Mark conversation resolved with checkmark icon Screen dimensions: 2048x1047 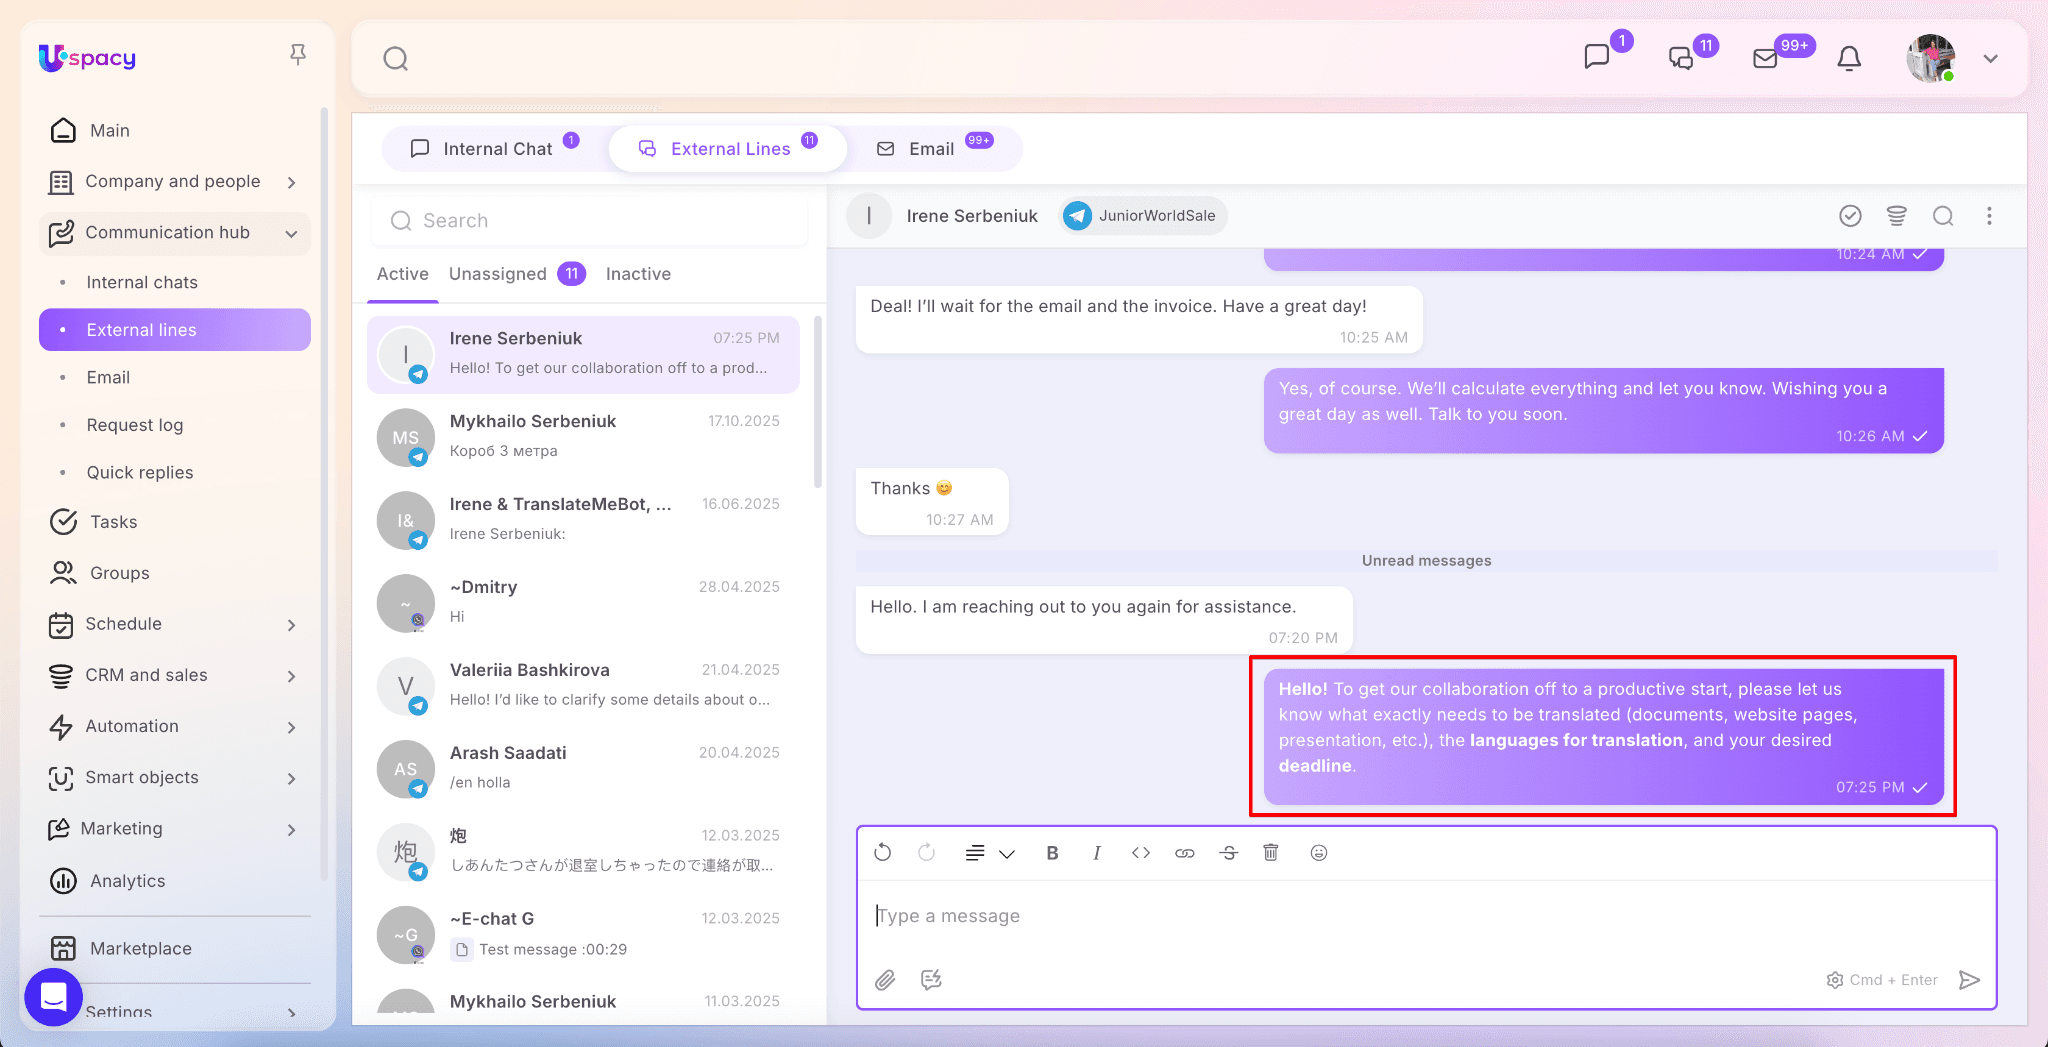tap(1850, 216)
